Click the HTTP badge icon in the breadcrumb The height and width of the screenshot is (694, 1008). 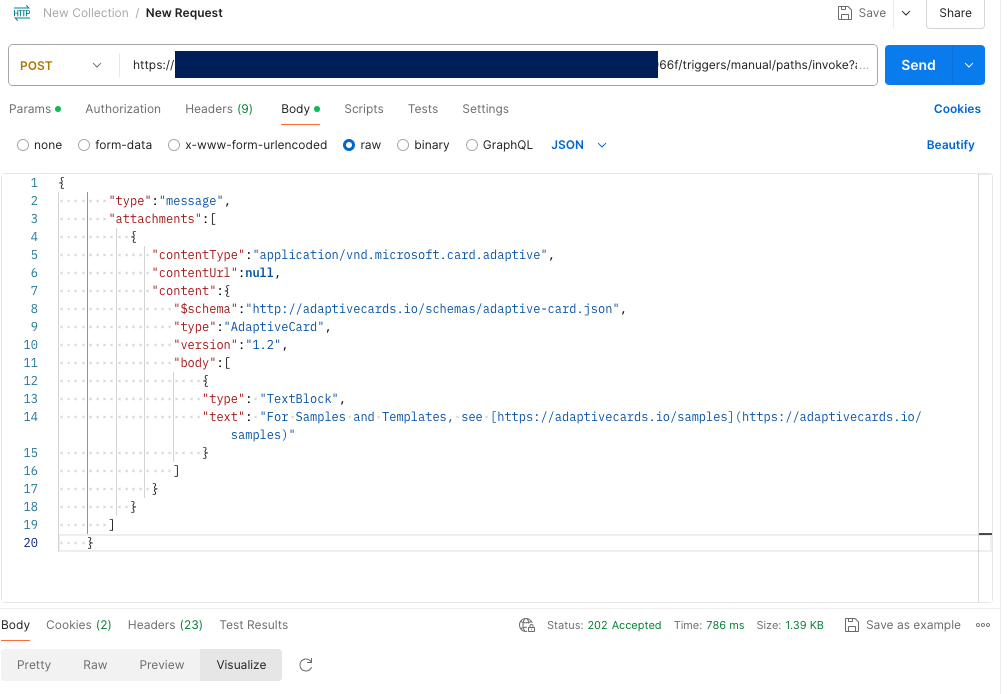point(22,13)
